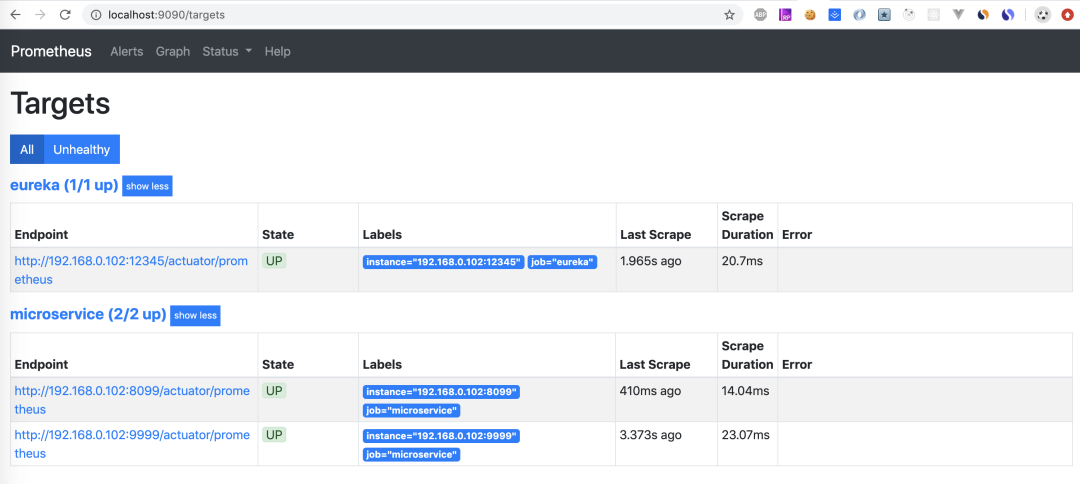Open the 192.168.0.102:8099 endpoint link
Screen dimensions: 1080x484
(132, 391)
